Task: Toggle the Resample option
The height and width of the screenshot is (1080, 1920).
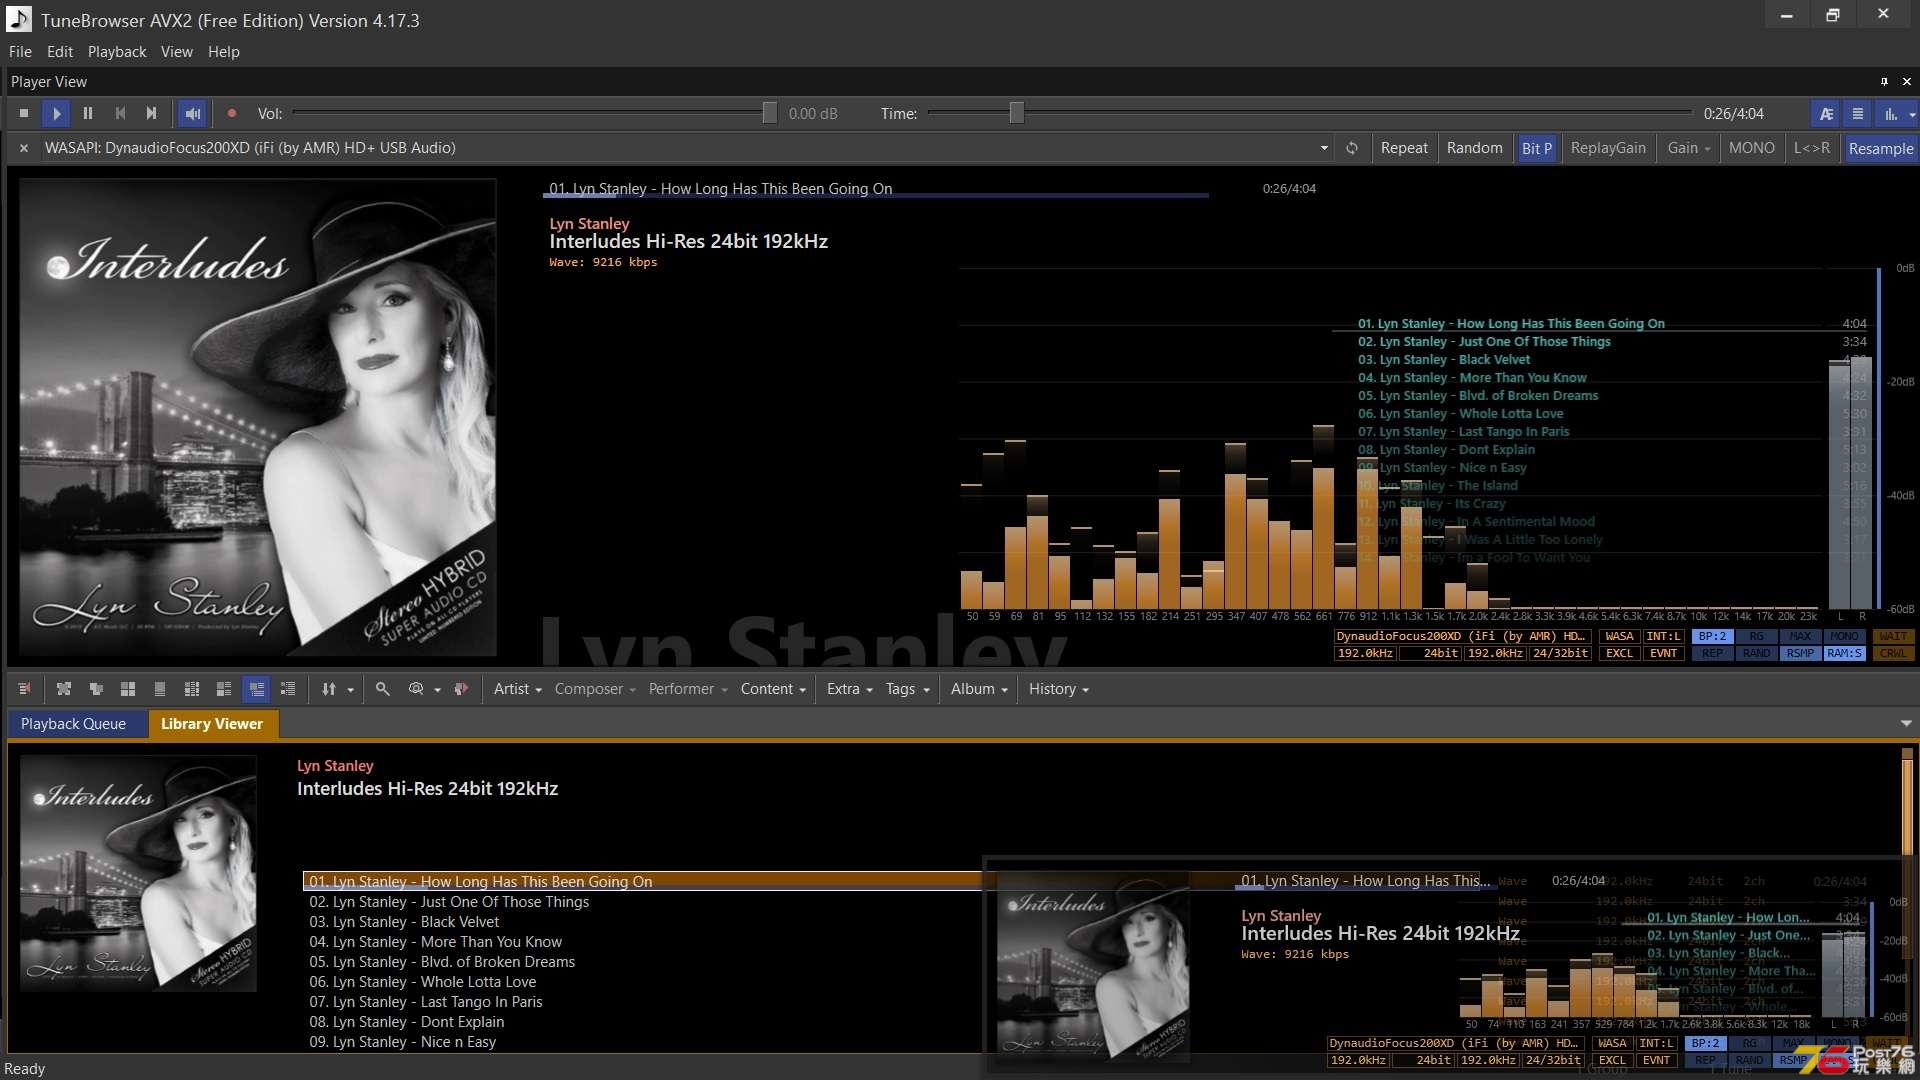Action: [x=1880, y=148]
